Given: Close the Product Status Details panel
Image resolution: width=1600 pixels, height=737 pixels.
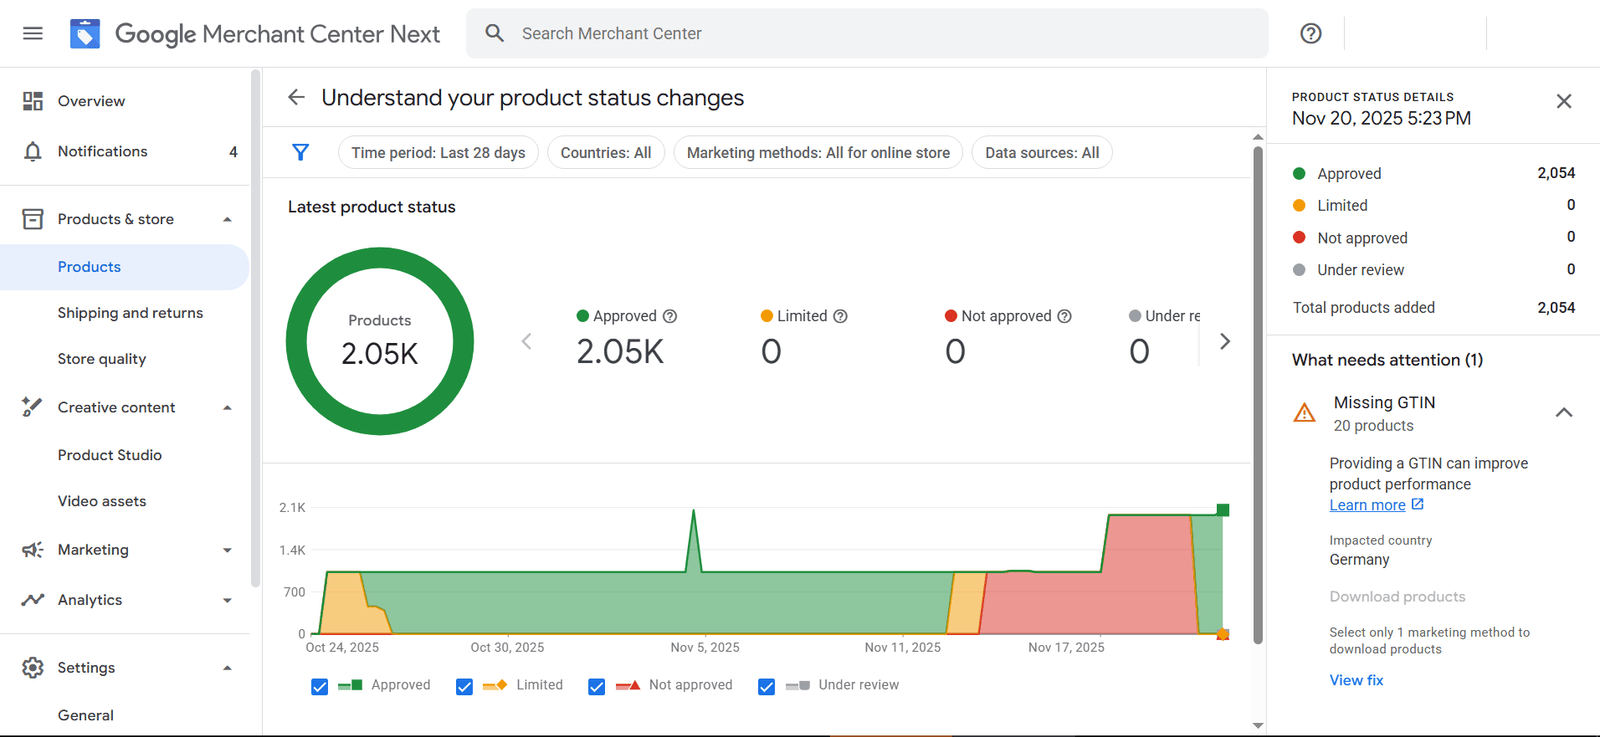Looking at the screenshot, I should pyautogui.click(x=1564, y=101).
